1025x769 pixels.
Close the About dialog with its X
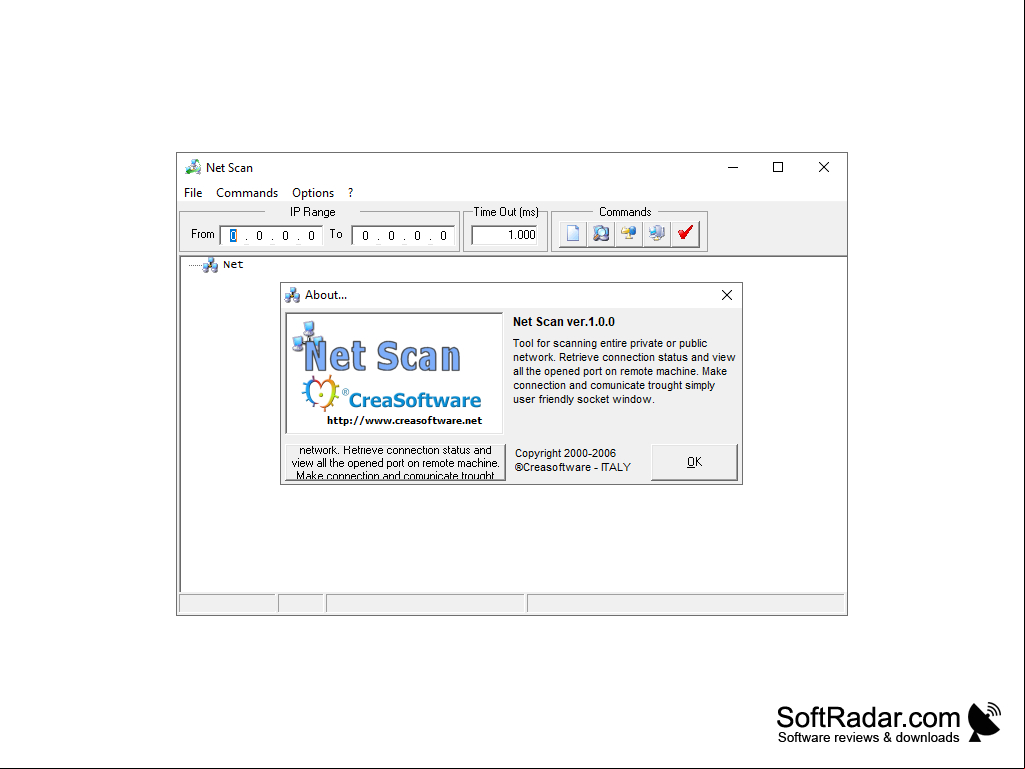tap(727, 295)
